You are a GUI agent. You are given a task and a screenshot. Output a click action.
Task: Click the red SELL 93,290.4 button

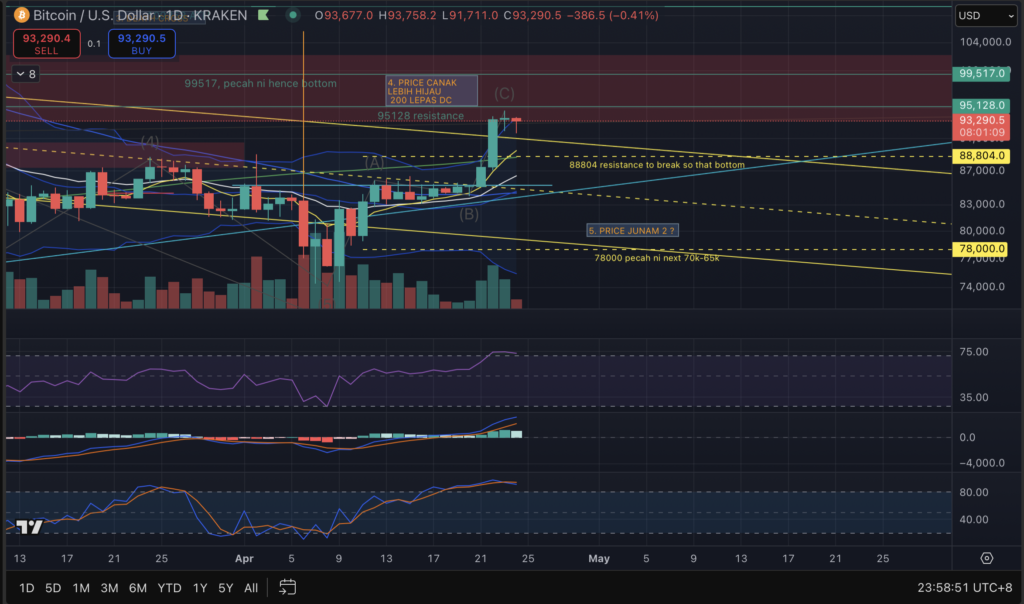click(x=46, y=44)
